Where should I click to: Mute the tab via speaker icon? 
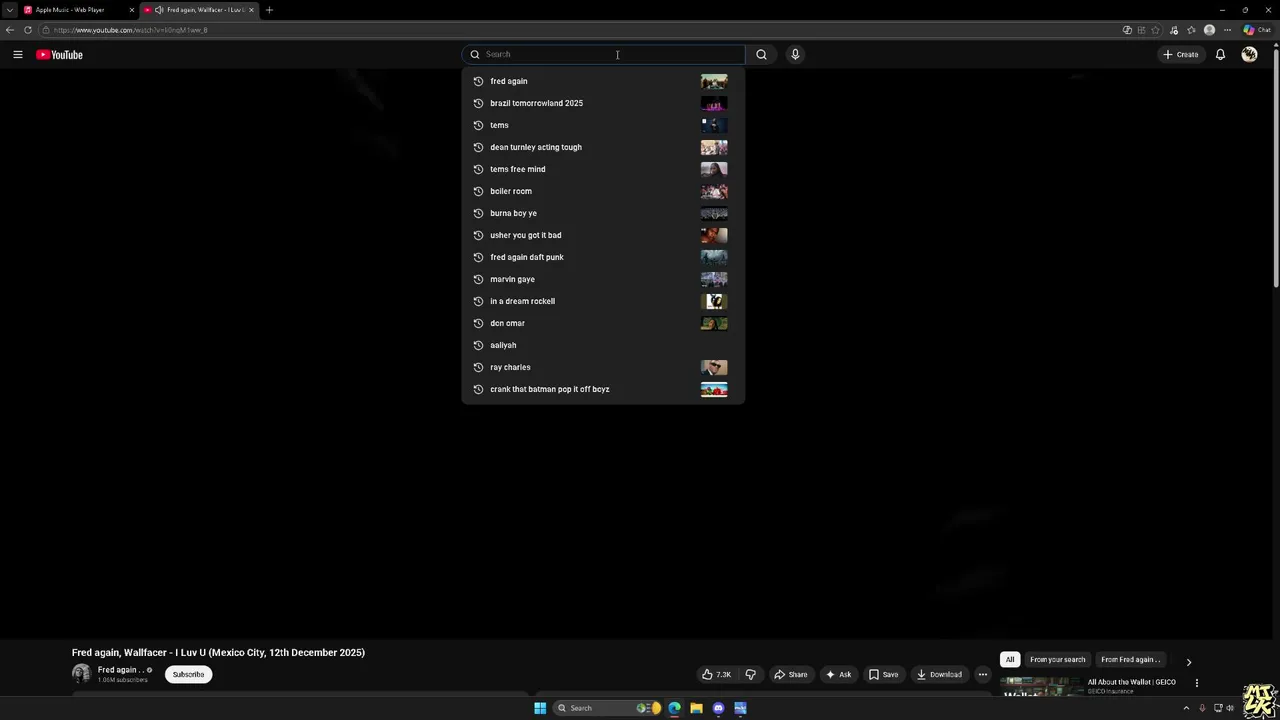pyautogui.click(x=159, y=10)
